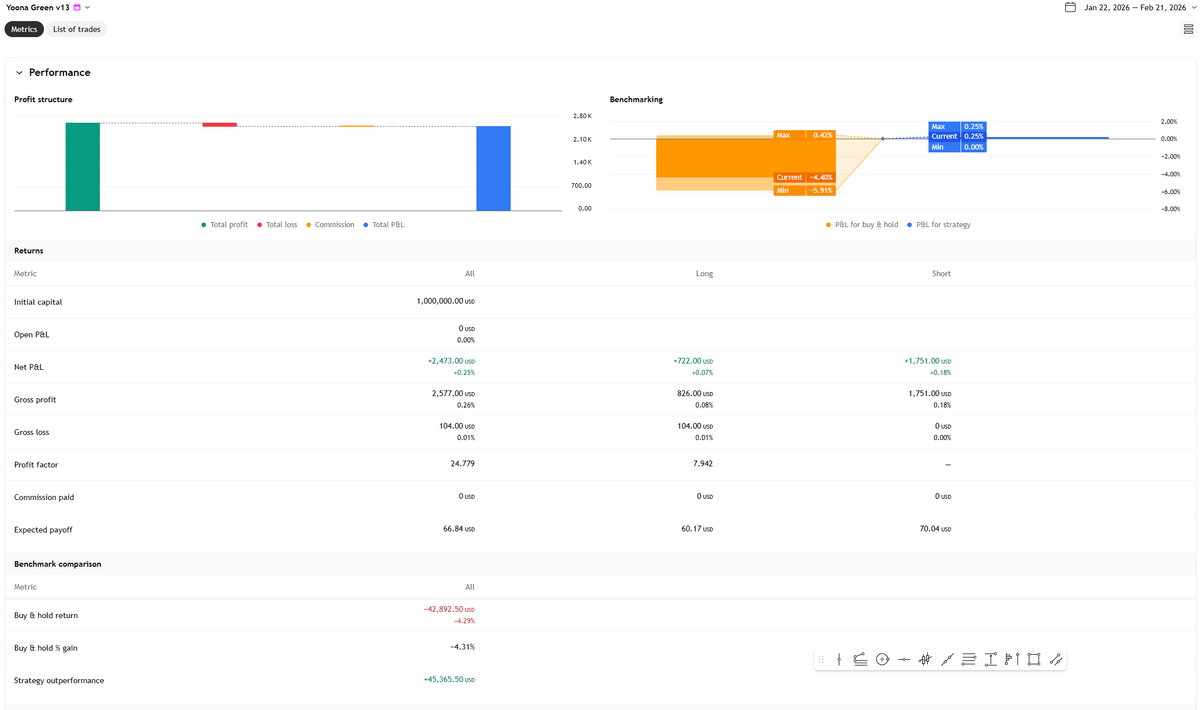Select the parallel channel drawing tool

point(1055,659)
